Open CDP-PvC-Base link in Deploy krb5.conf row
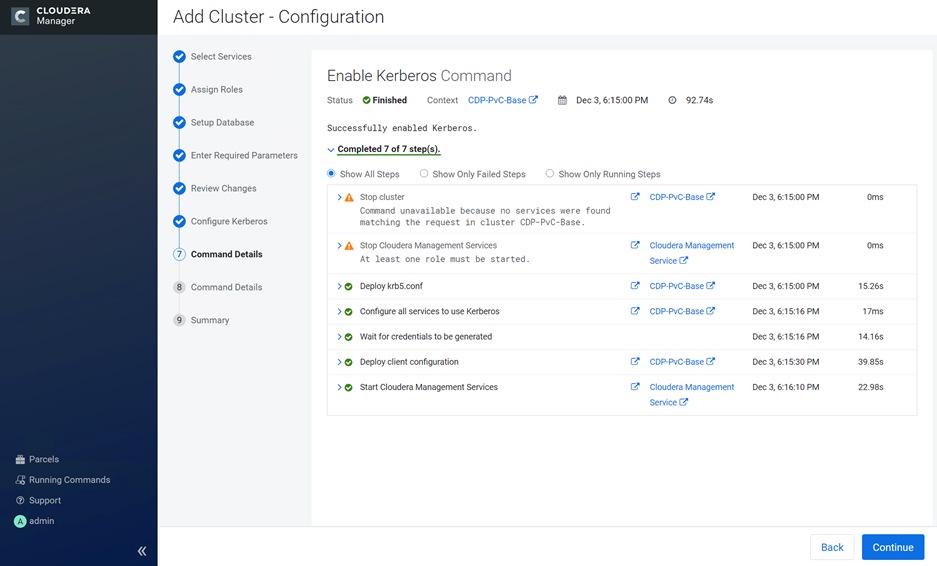The height and width of the screenshot is (566, 937). pos(682,286)
